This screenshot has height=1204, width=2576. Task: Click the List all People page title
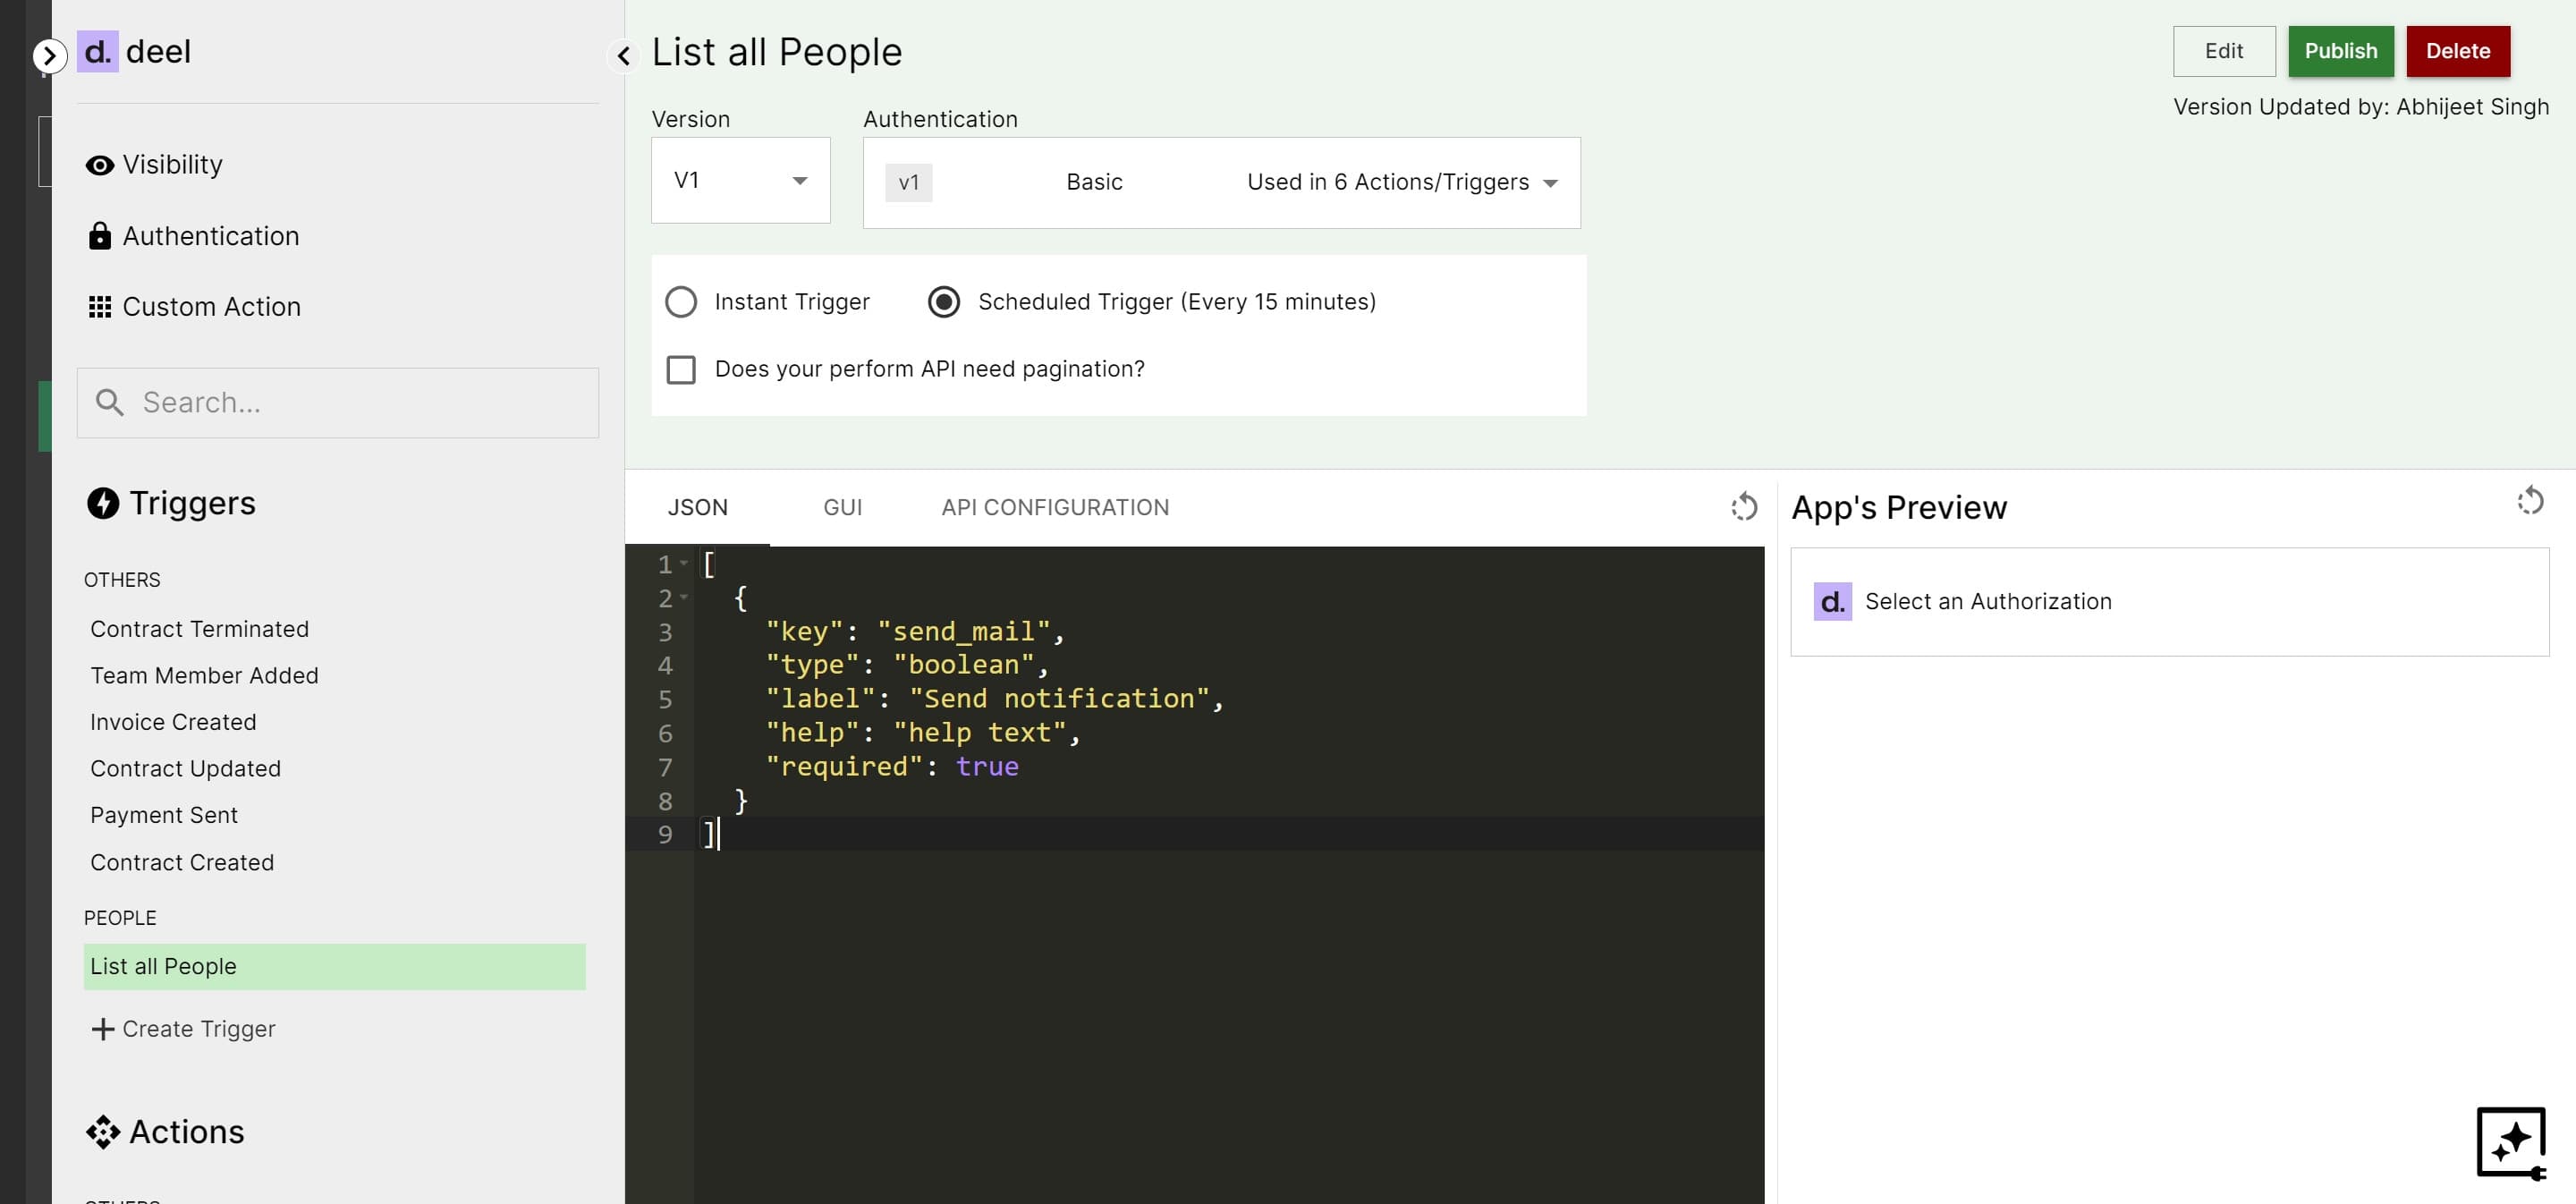coord(777,52)
